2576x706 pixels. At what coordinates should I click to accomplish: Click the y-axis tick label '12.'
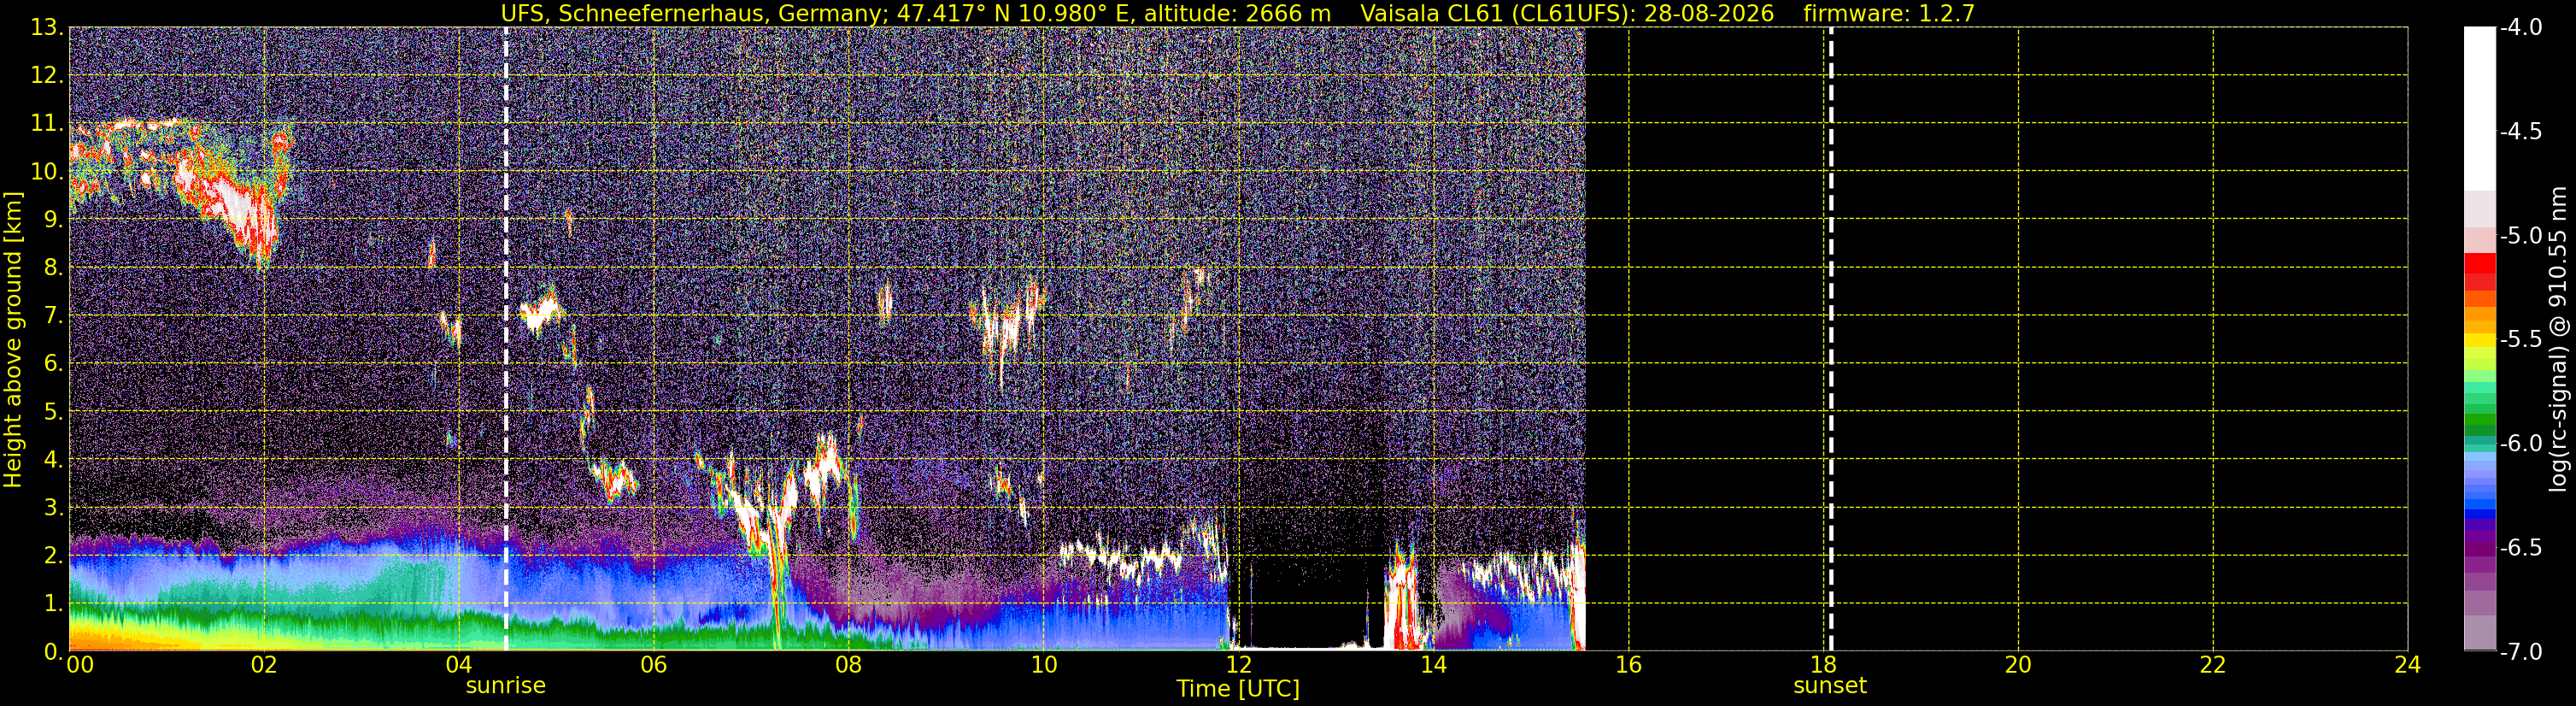click(x=47, y=76)
